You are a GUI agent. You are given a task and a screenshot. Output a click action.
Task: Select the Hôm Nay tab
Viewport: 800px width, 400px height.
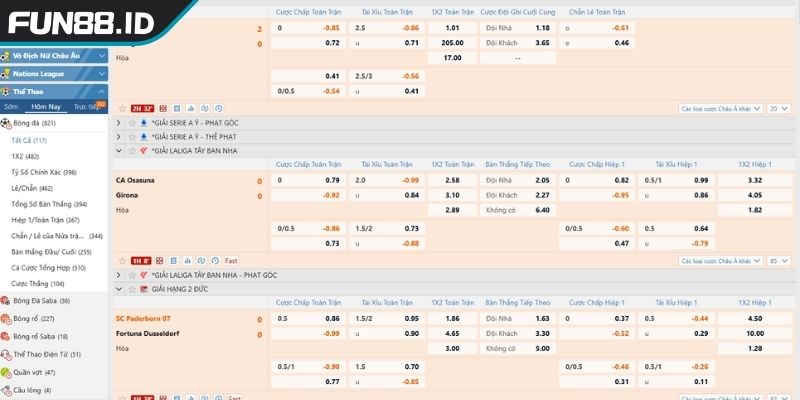pos(46,106)
